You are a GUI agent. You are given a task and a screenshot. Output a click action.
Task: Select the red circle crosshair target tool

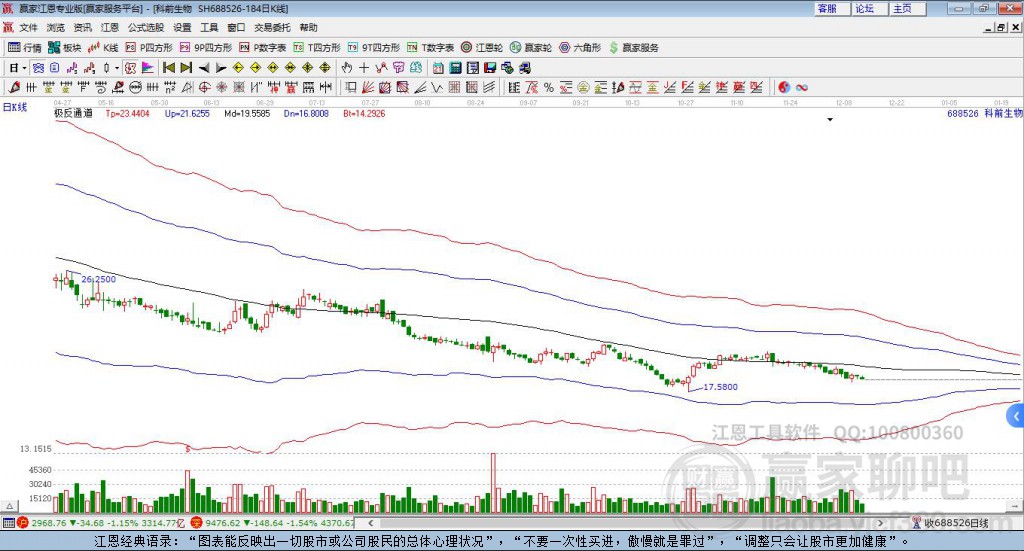[x=204, y=87]
